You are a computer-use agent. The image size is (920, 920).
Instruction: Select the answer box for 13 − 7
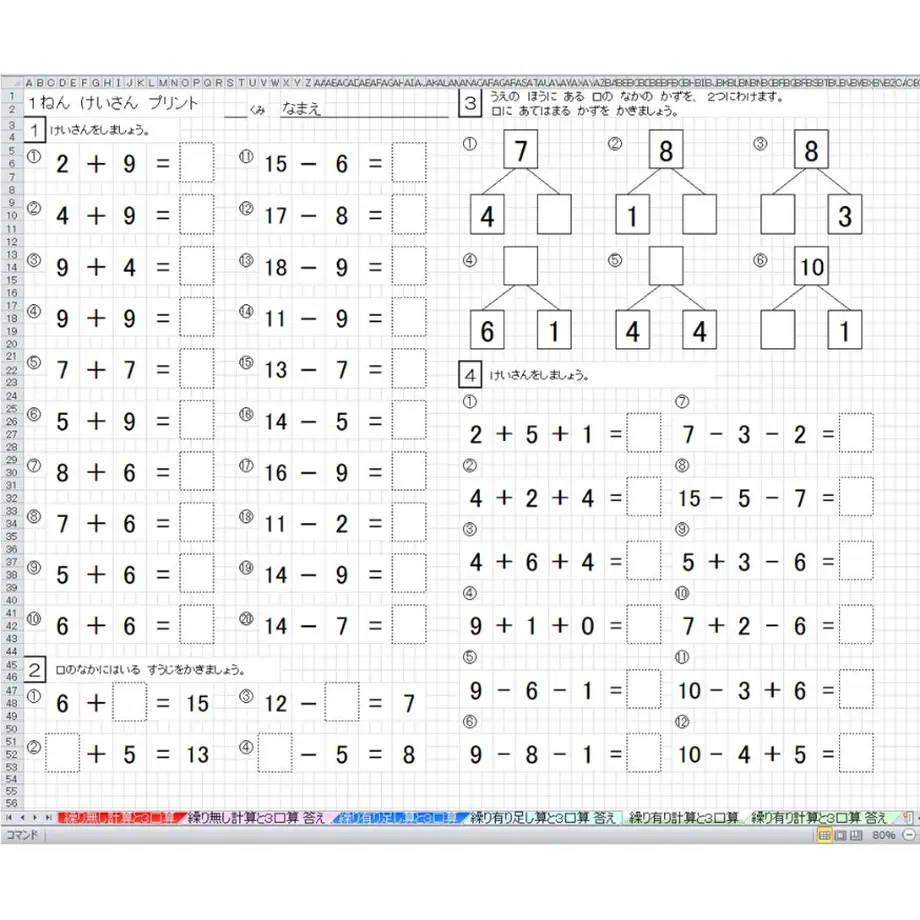coord(409,368)
